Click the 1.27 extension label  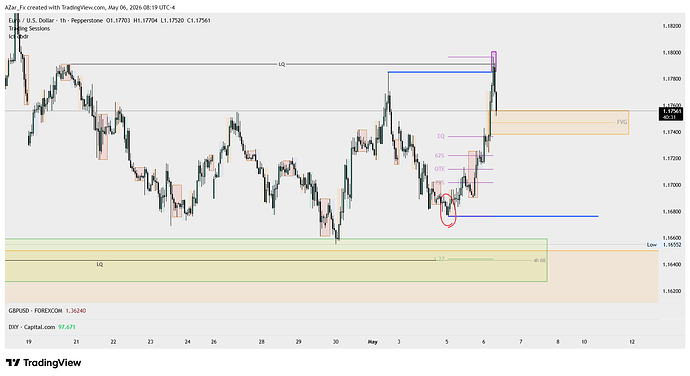pyautogui.click(x=439, y=259)
